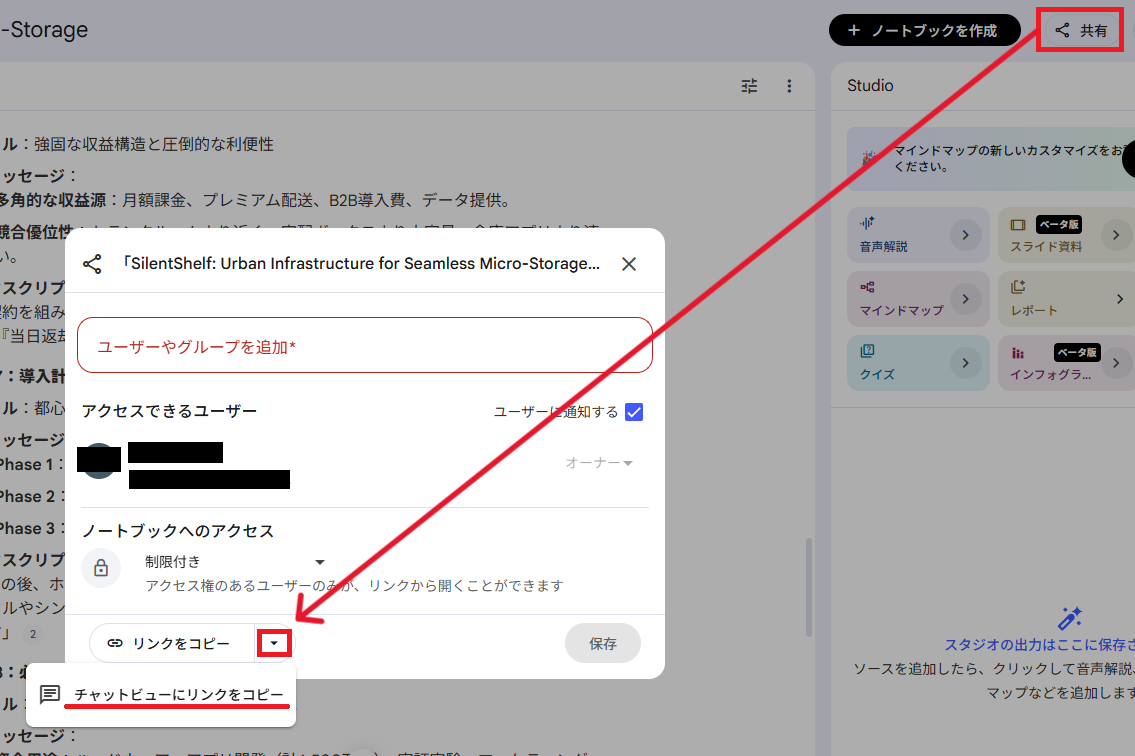This screenshot has height=756, width=1135.
Task: Open the レポート tile
Action: [1066, 299]
